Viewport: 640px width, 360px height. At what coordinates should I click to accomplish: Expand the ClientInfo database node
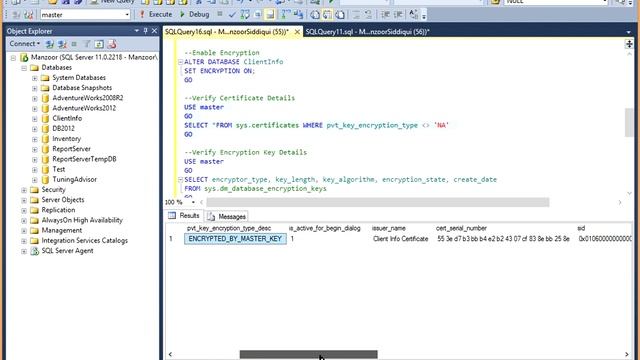[x=35, y=119]
